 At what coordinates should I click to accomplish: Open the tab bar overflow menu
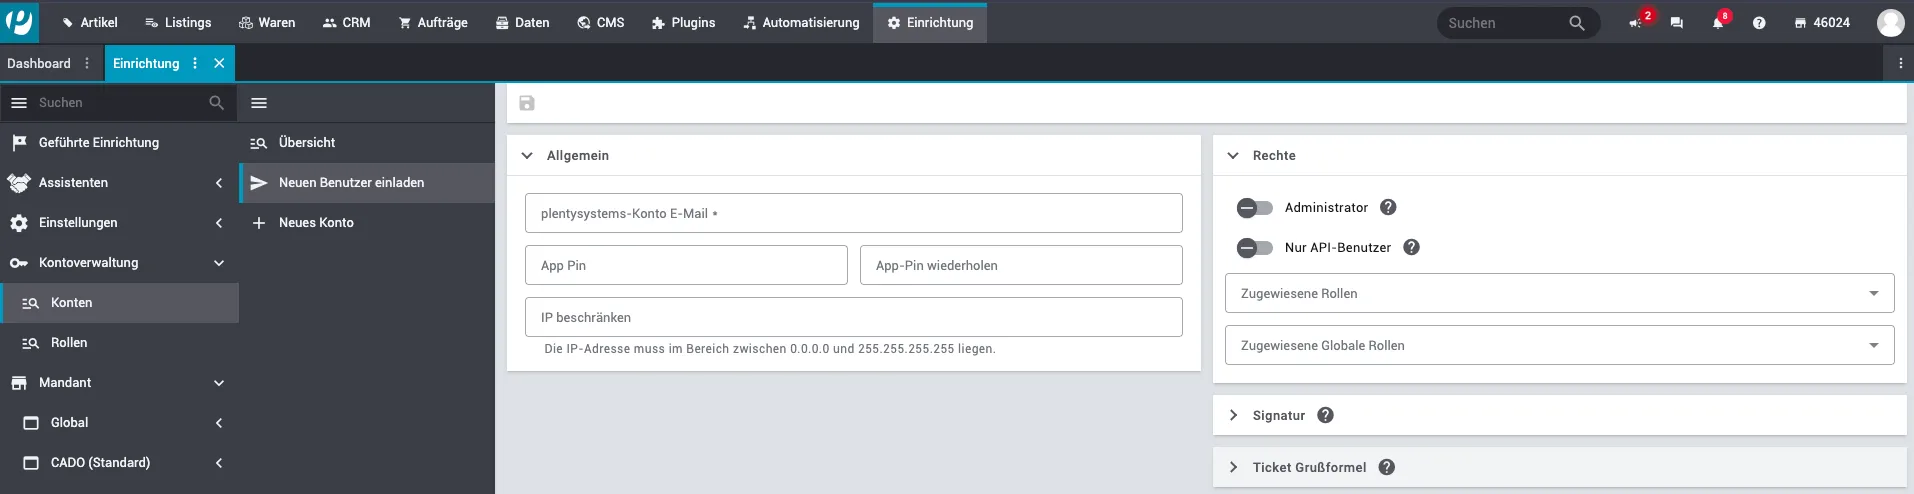pyautogui.click(x=1900, y=63)
